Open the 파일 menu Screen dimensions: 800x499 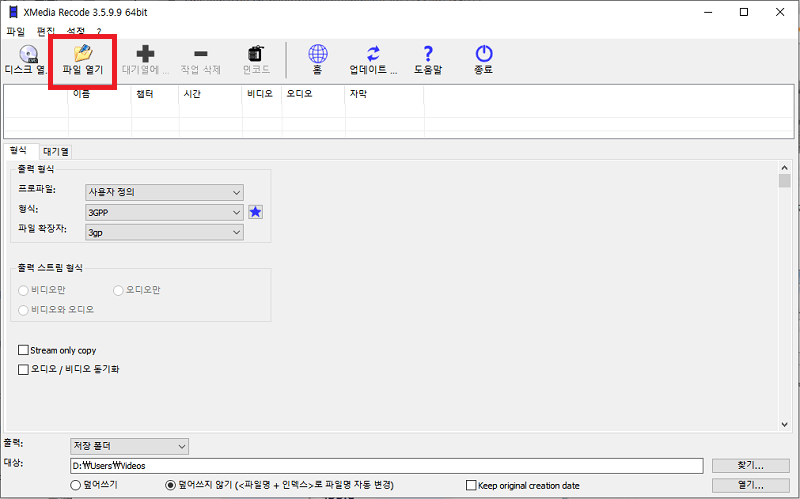[15, 32]
